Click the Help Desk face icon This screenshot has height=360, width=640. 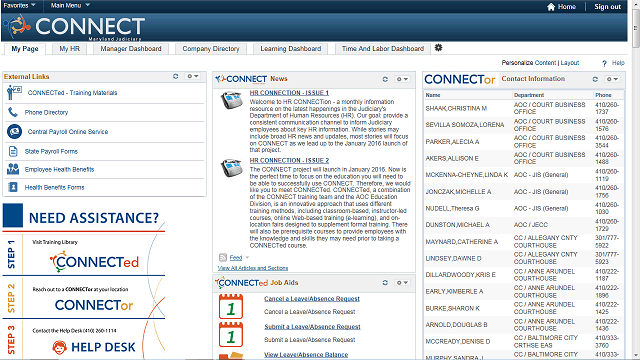[x=60, y=347]
